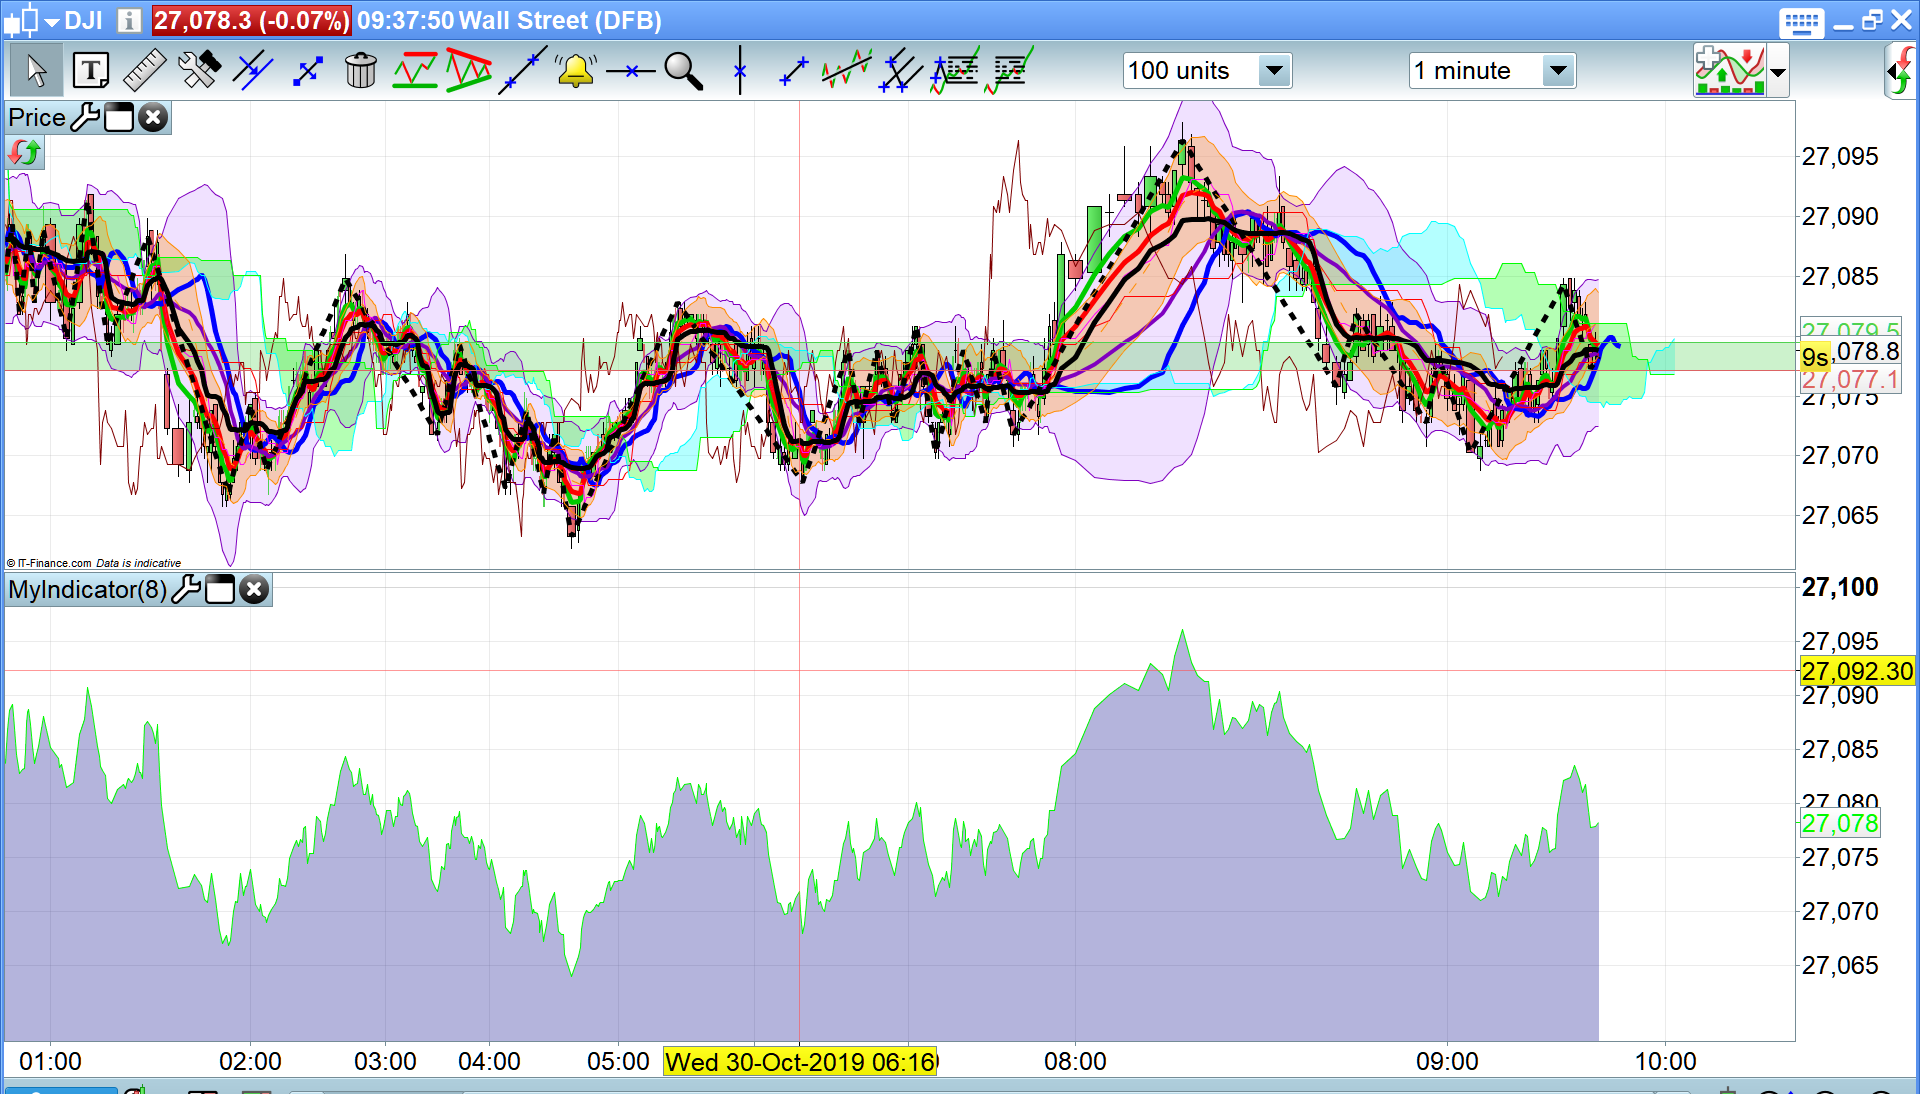
Task: Toggle Price panel window display
Action: (119, 118)
